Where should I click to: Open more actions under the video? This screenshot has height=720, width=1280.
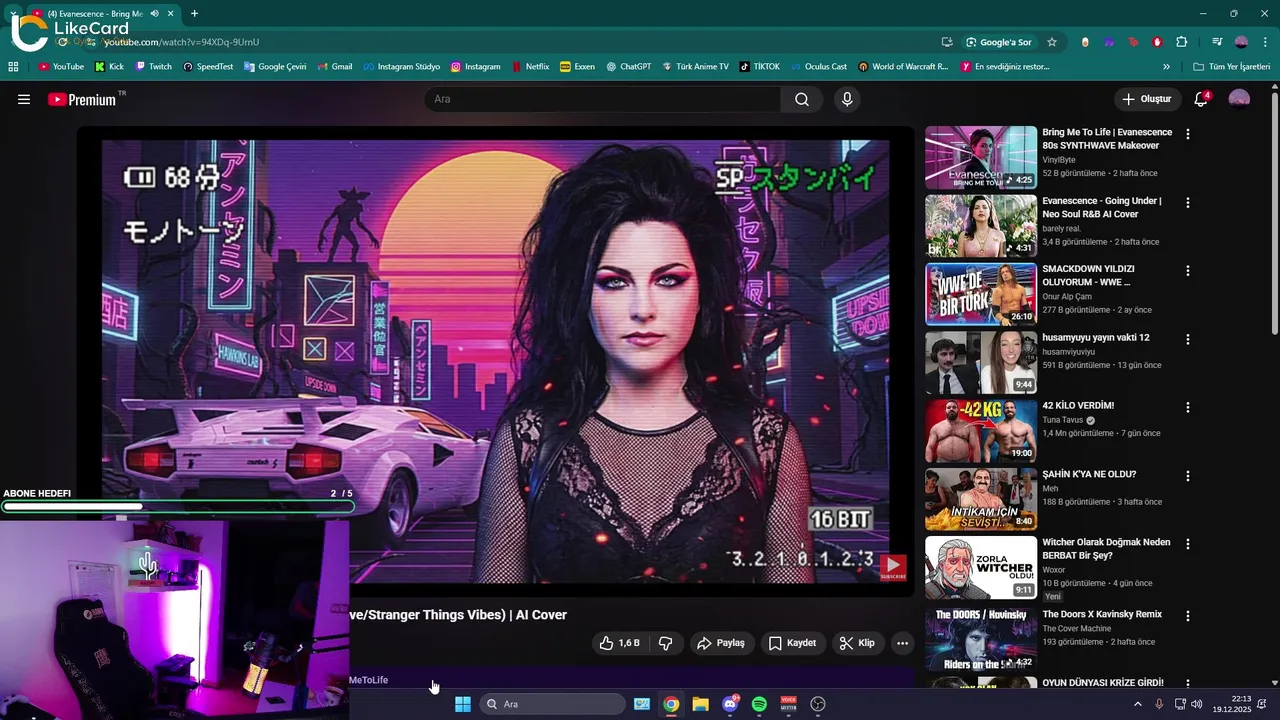(902, 643)
